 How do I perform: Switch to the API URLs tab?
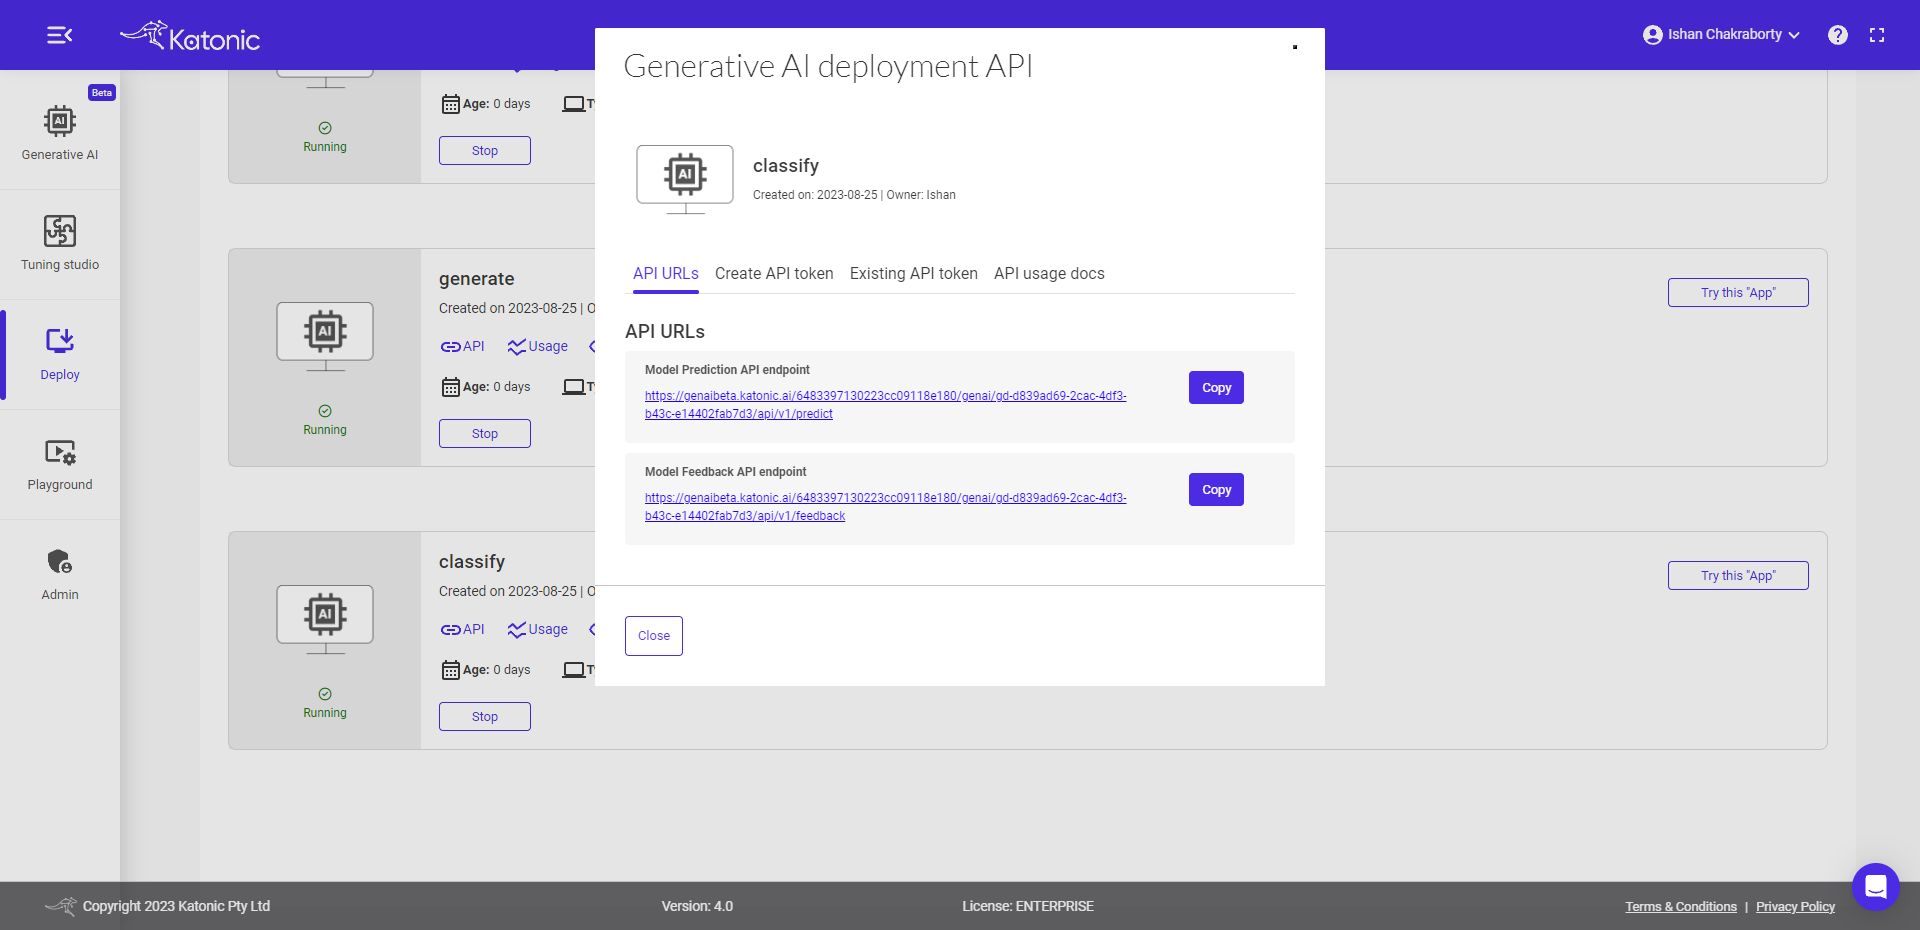click(x=666, y=274)
